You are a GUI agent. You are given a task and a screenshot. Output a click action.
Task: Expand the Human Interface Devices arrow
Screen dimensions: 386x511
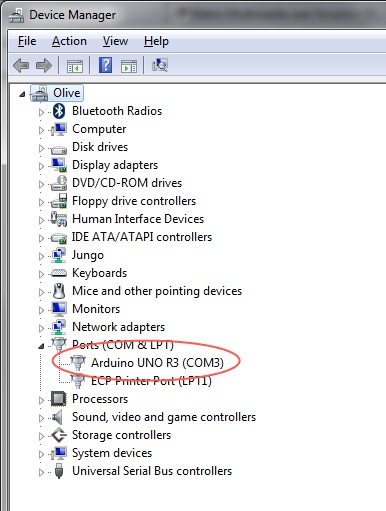coord(41,220)
